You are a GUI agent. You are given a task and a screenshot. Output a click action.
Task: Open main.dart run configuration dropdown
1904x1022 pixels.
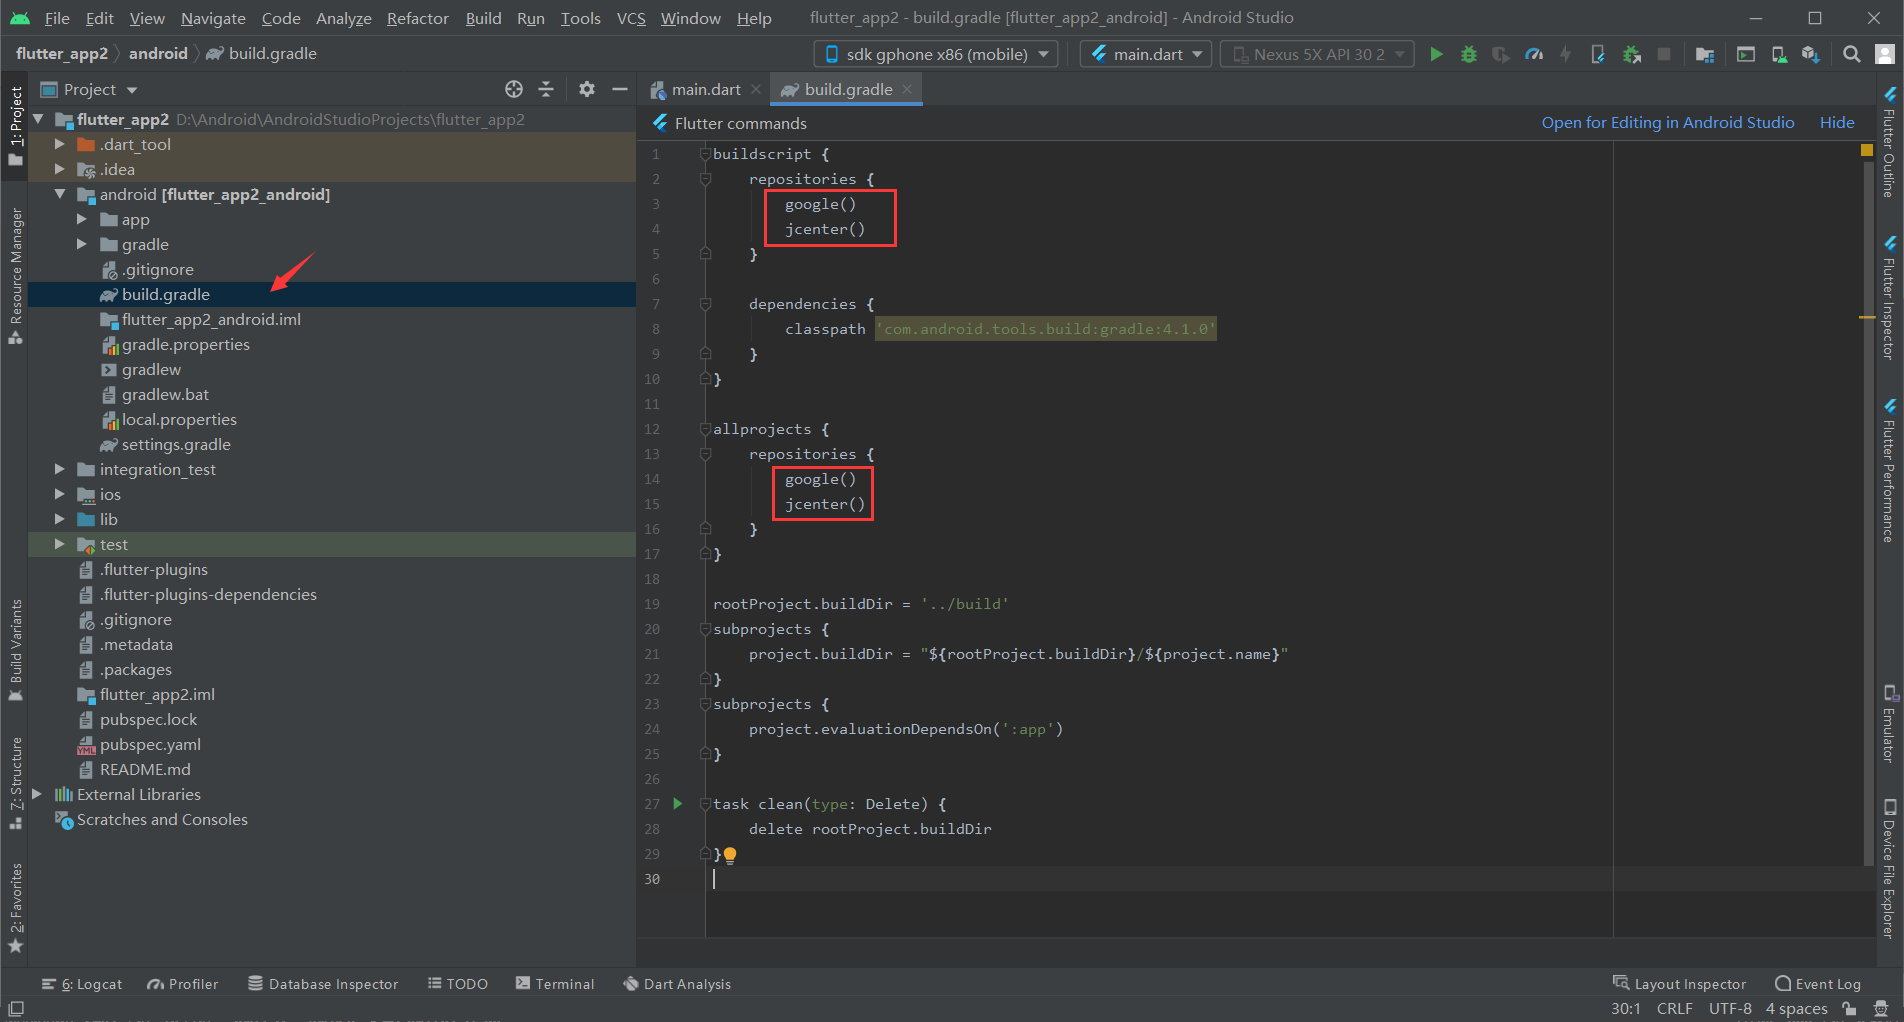[x=1146, y=54]
